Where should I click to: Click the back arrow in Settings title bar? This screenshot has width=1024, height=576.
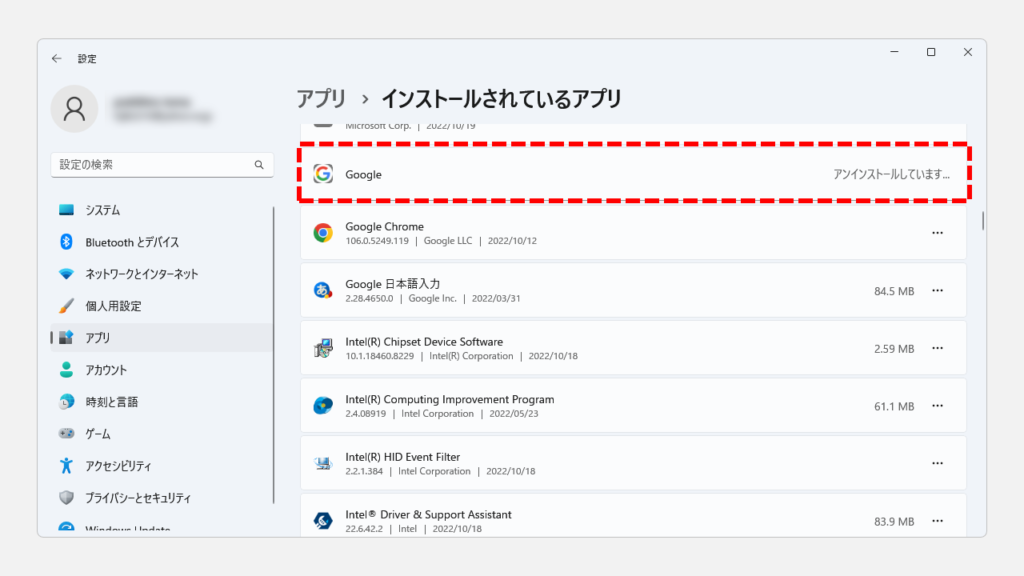point(57,59)
